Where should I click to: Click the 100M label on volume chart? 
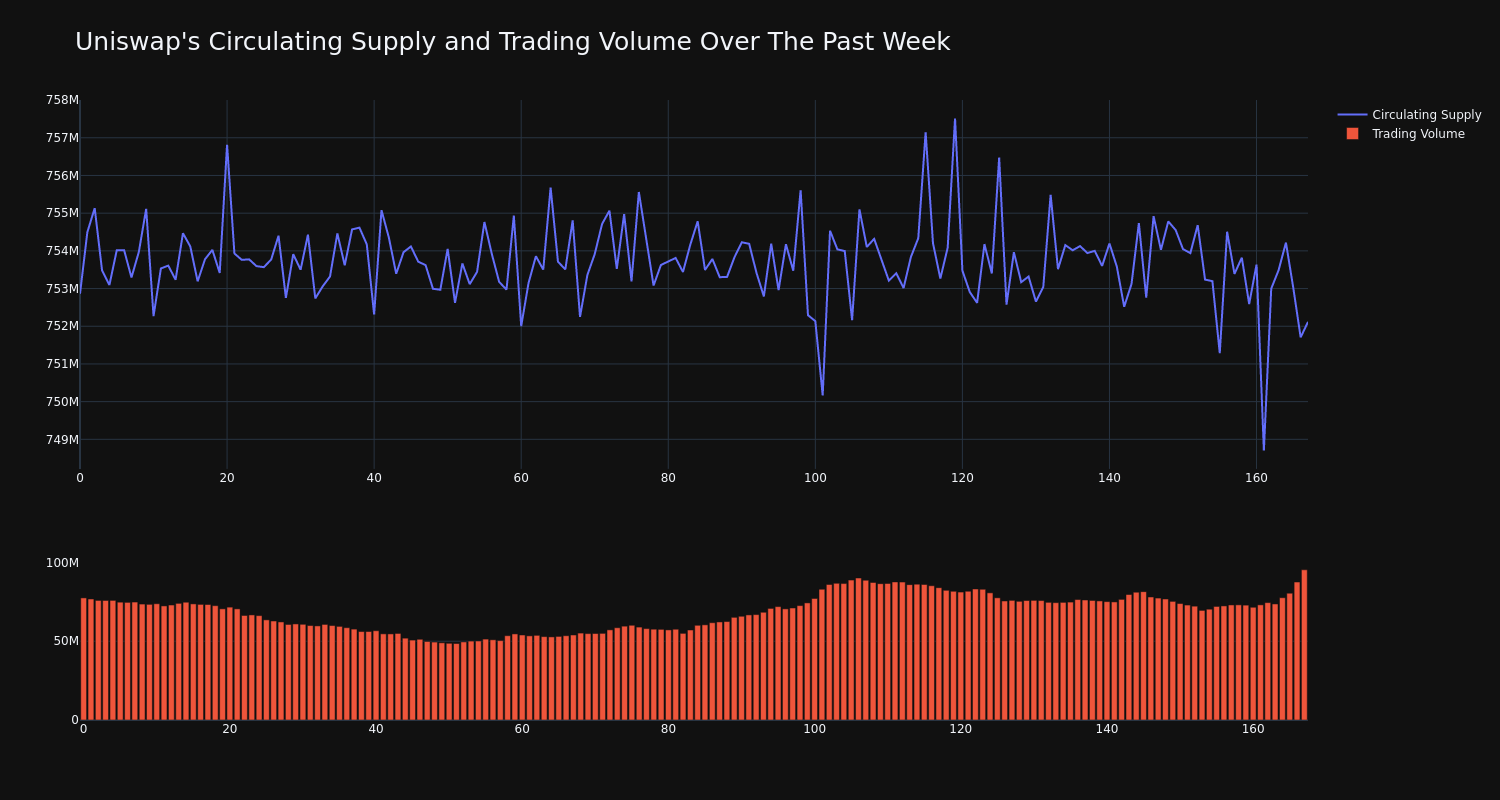(62, 563)
